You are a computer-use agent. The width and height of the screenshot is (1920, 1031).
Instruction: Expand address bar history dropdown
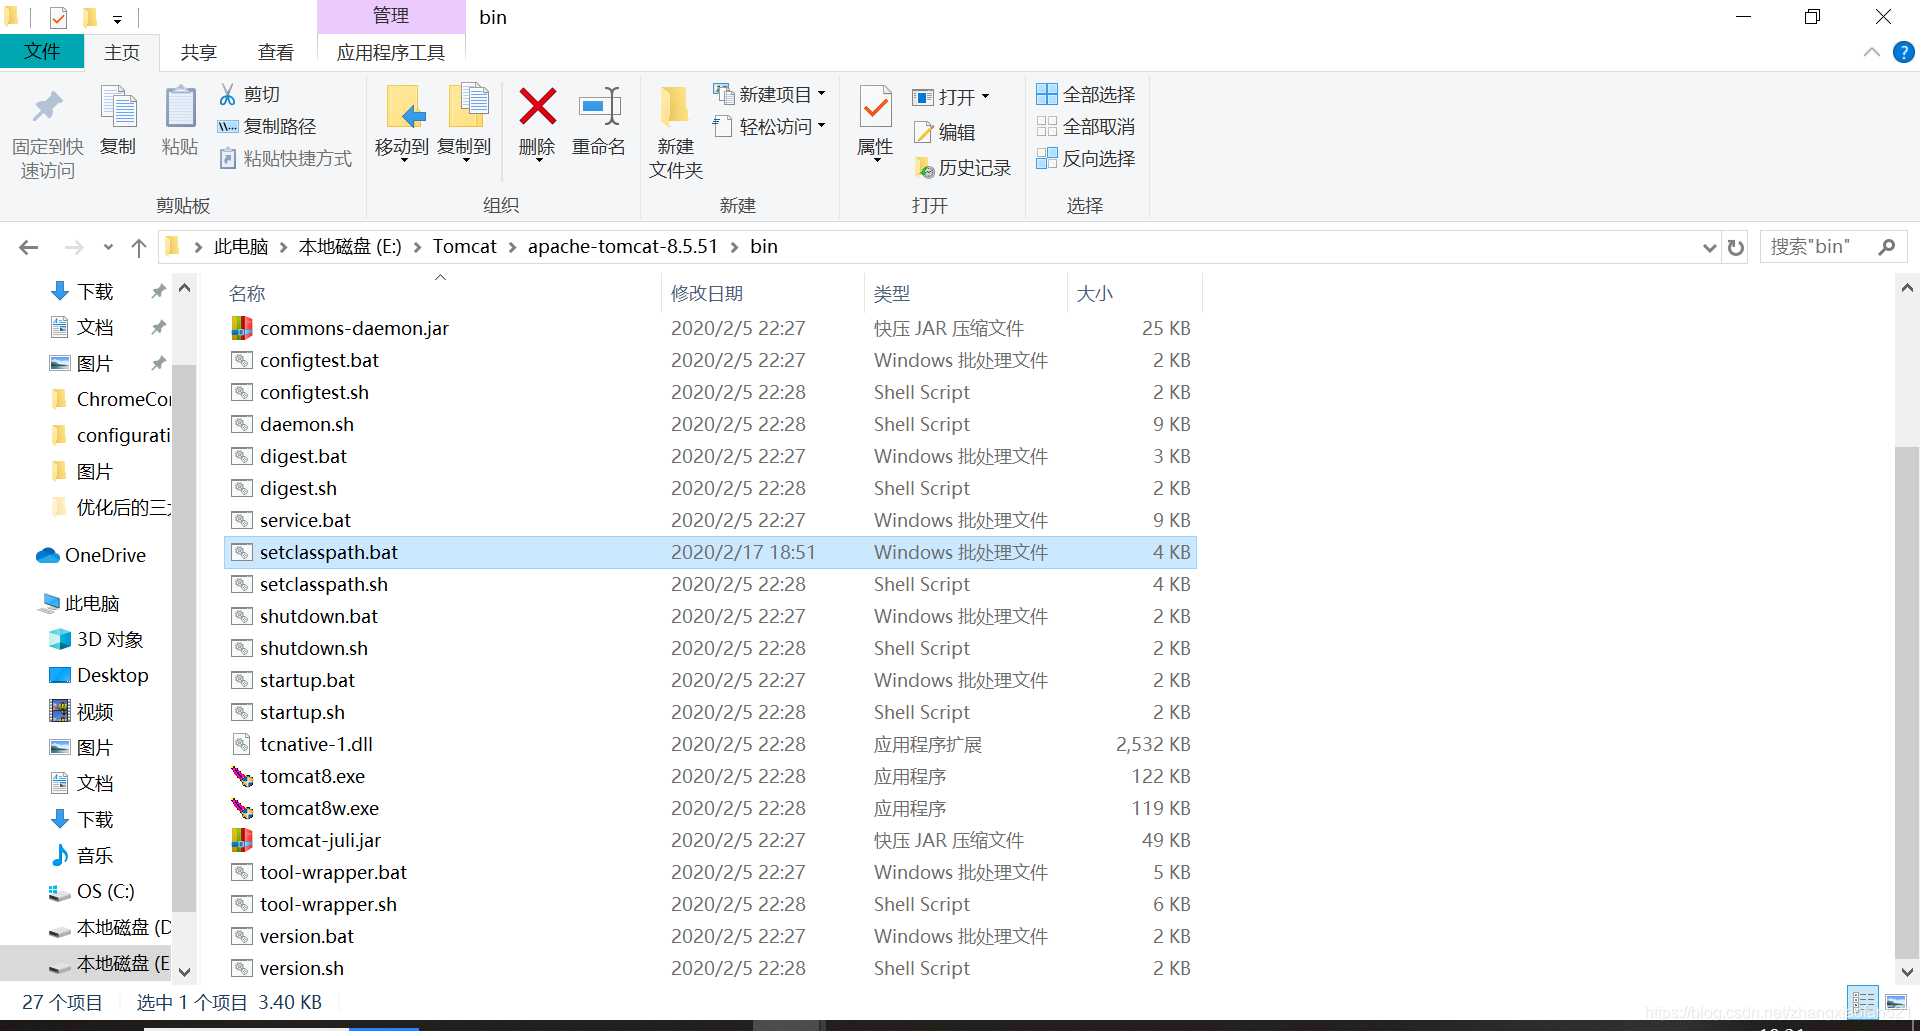pyautogui.click(x=1709, y=247)
